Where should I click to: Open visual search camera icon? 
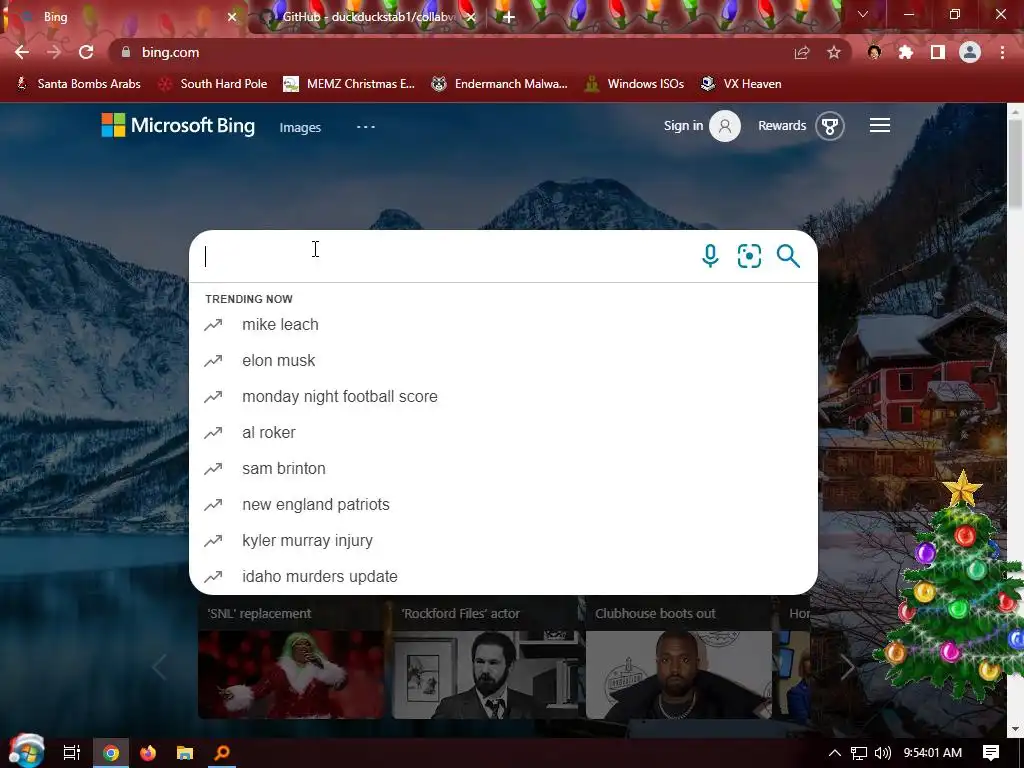click(749, 256)
